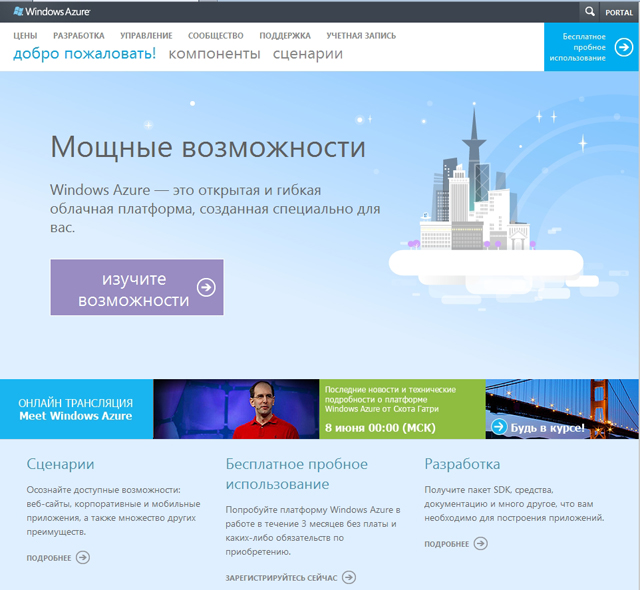Click arrow icon under Сценарии section
The height and width of the screenshot is (590, 640).
click(83, 557)
